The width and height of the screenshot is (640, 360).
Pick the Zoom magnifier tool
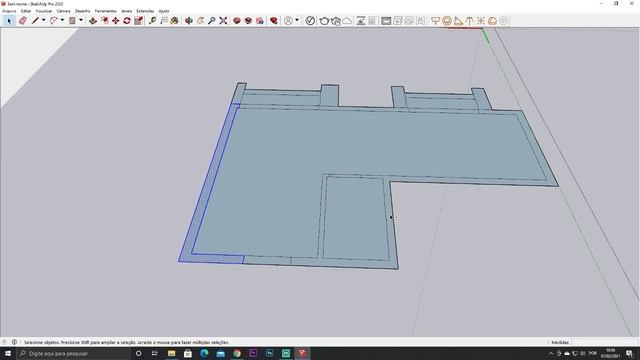tap(211, 20)
